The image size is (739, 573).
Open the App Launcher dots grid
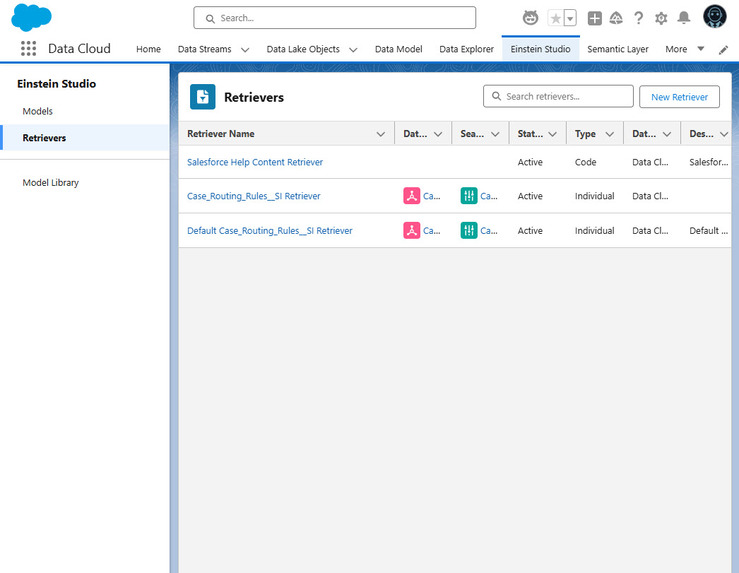(x=28, y=49)
